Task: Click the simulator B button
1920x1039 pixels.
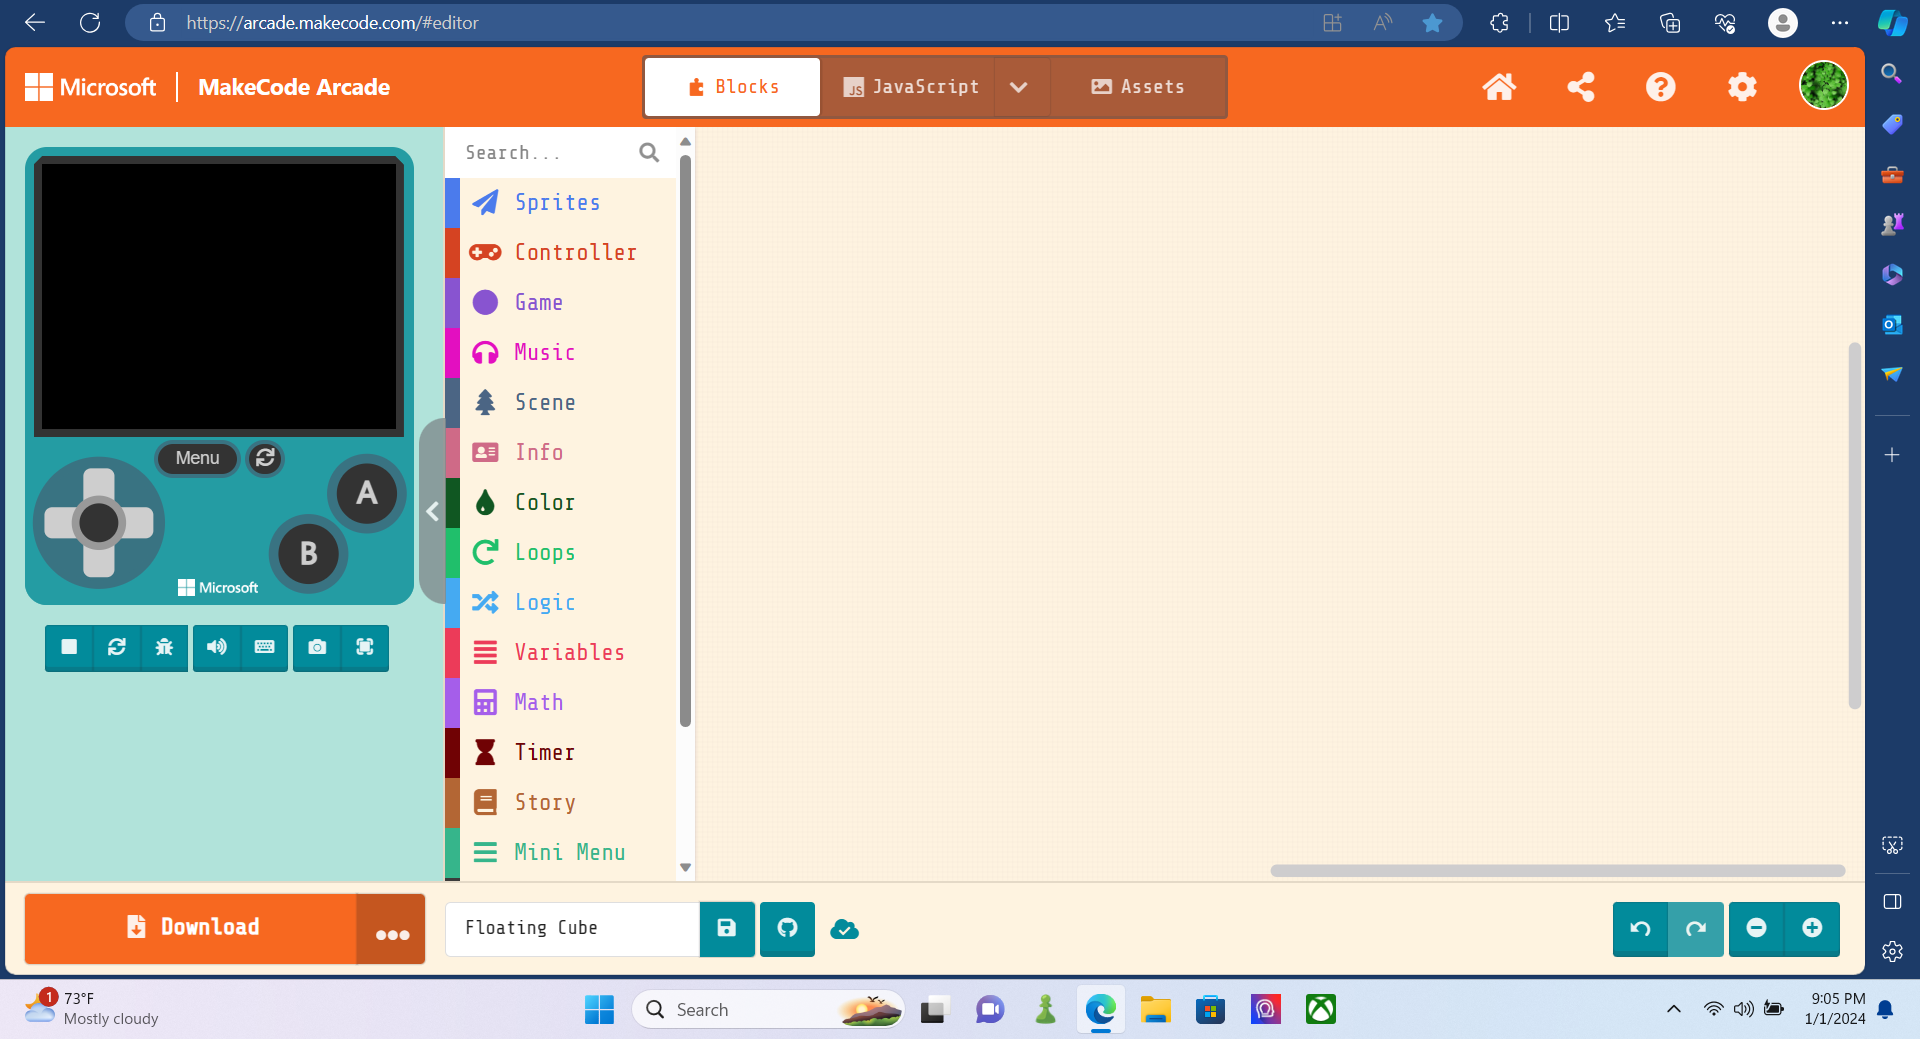Action: (x=308, y=553)
